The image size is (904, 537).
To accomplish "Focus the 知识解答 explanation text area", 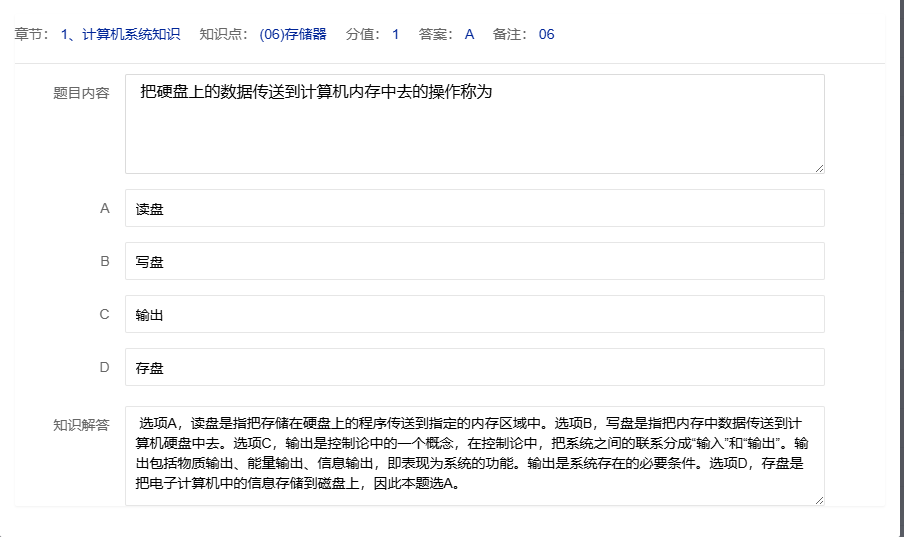I will pyautogui.click(x=474, y=455).
